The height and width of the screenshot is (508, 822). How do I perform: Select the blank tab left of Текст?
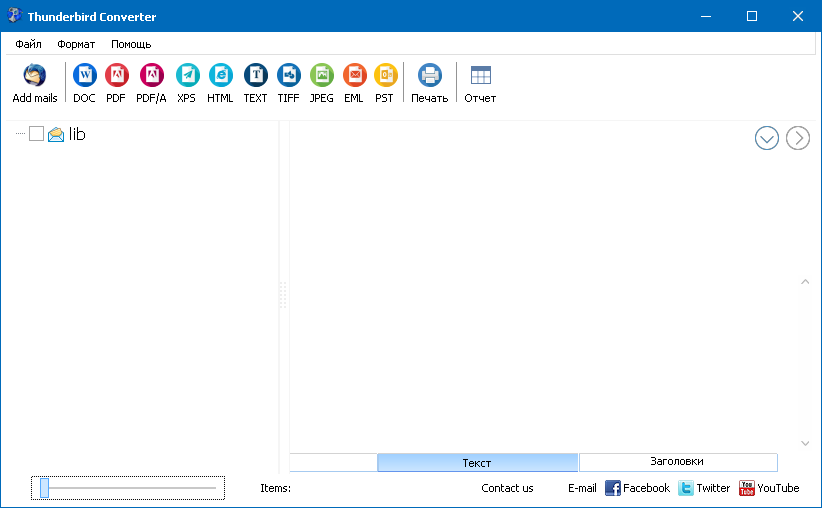pyautogui.click(x=333, y=462)
